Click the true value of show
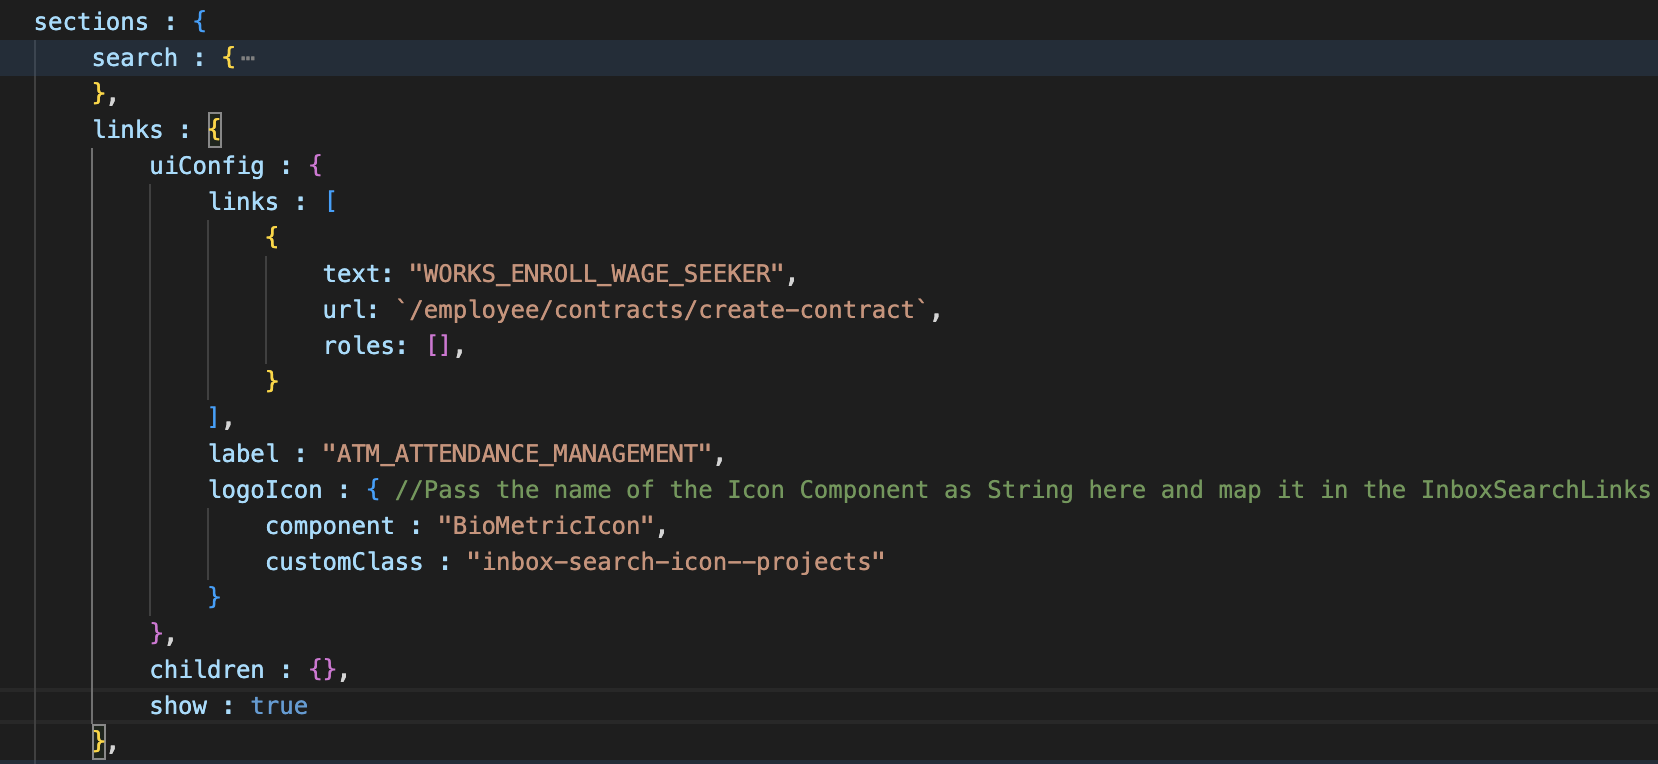This screenshot has height=764, width=1658. click(279, 706)
